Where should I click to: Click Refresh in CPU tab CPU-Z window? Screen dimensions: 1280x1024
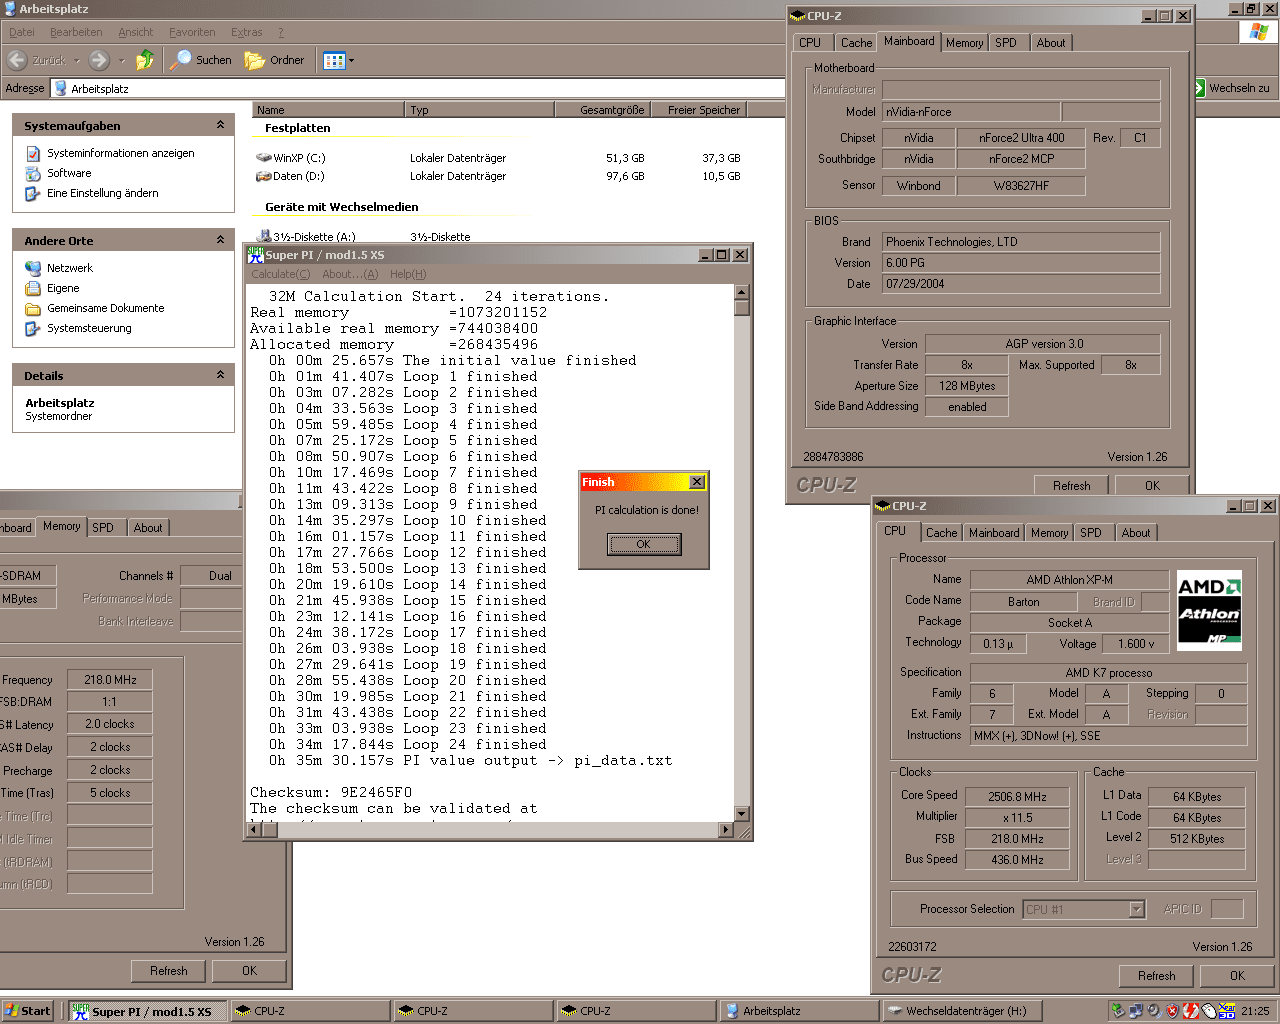coord(1157,975)
